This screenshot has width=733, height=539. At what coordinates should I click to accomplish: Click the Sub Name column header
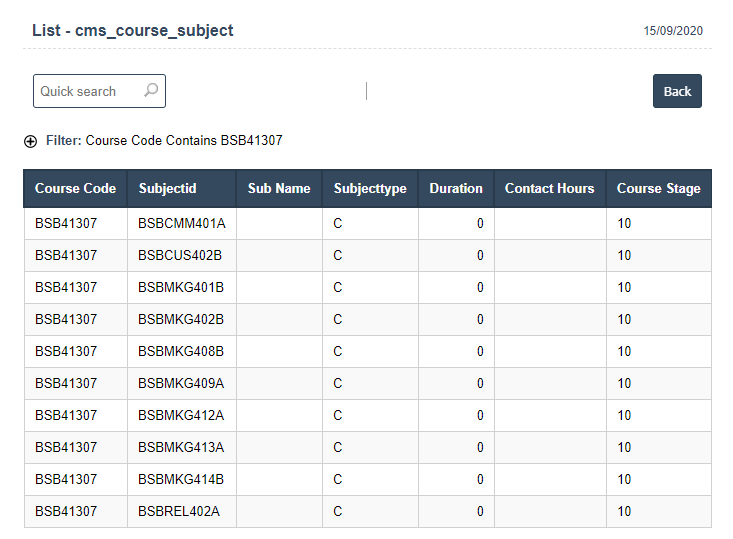[279, 188]
